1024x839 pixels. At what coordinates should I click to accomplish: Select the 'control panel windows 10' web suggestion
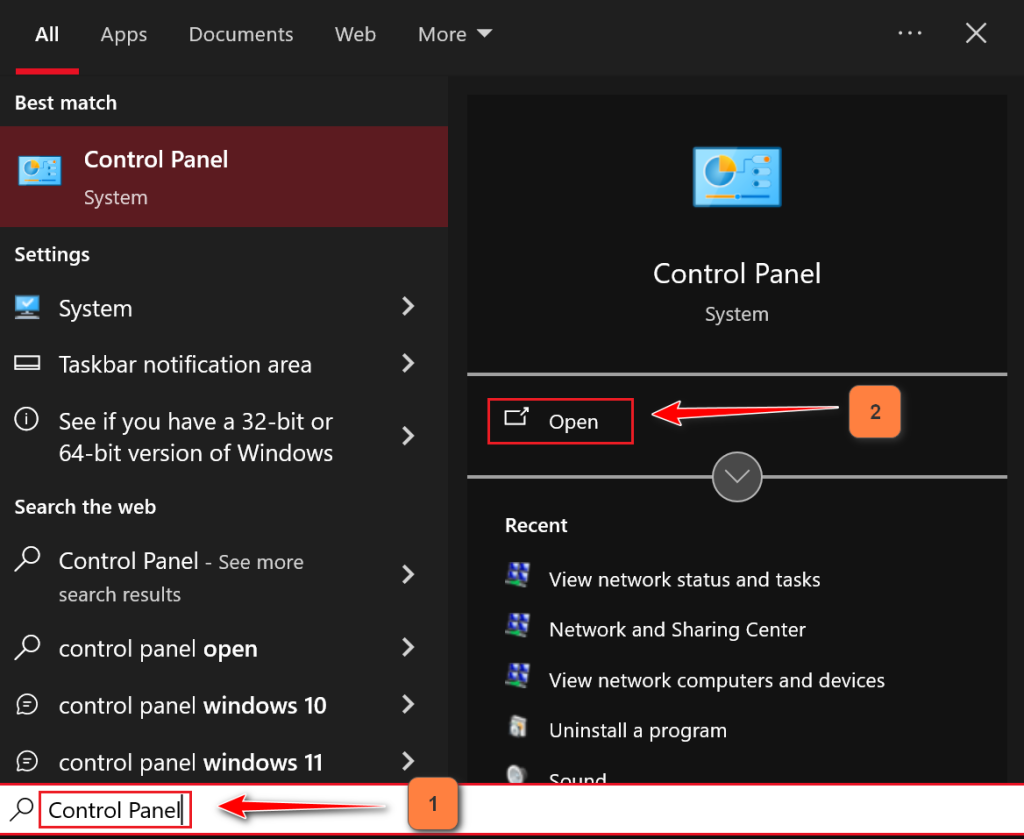192,705
